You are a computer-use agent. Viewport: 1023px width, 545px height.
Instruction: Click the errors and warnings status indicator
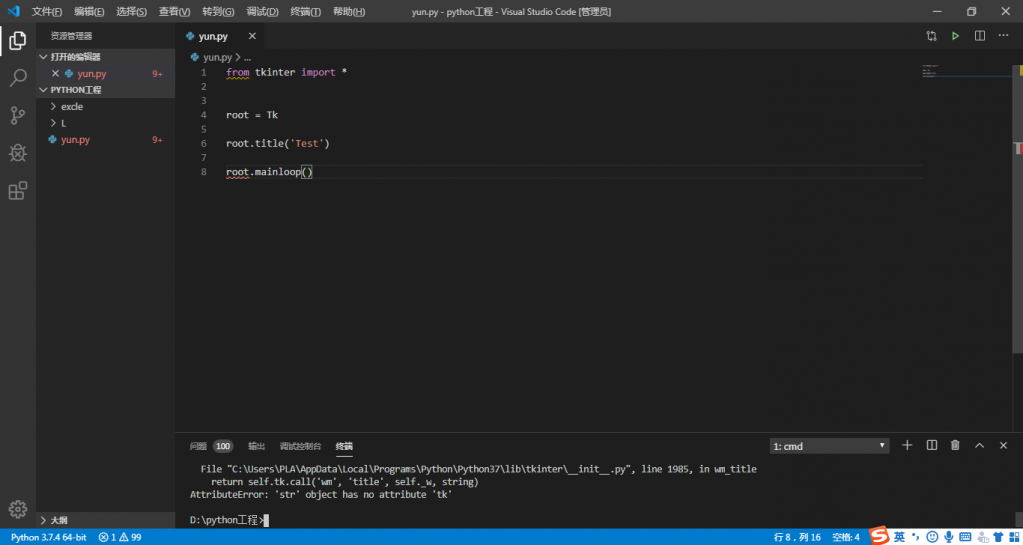(119, 537)
